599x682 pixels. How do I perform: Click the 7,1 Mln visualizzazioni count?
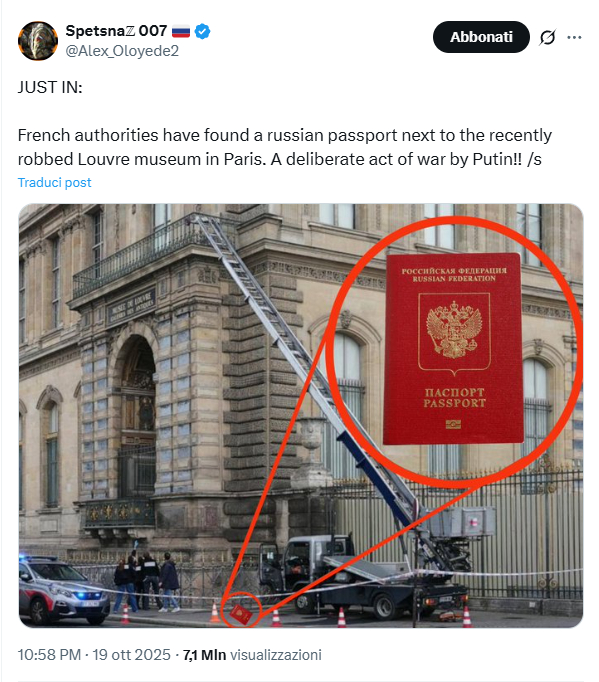(x=252, y=655)
